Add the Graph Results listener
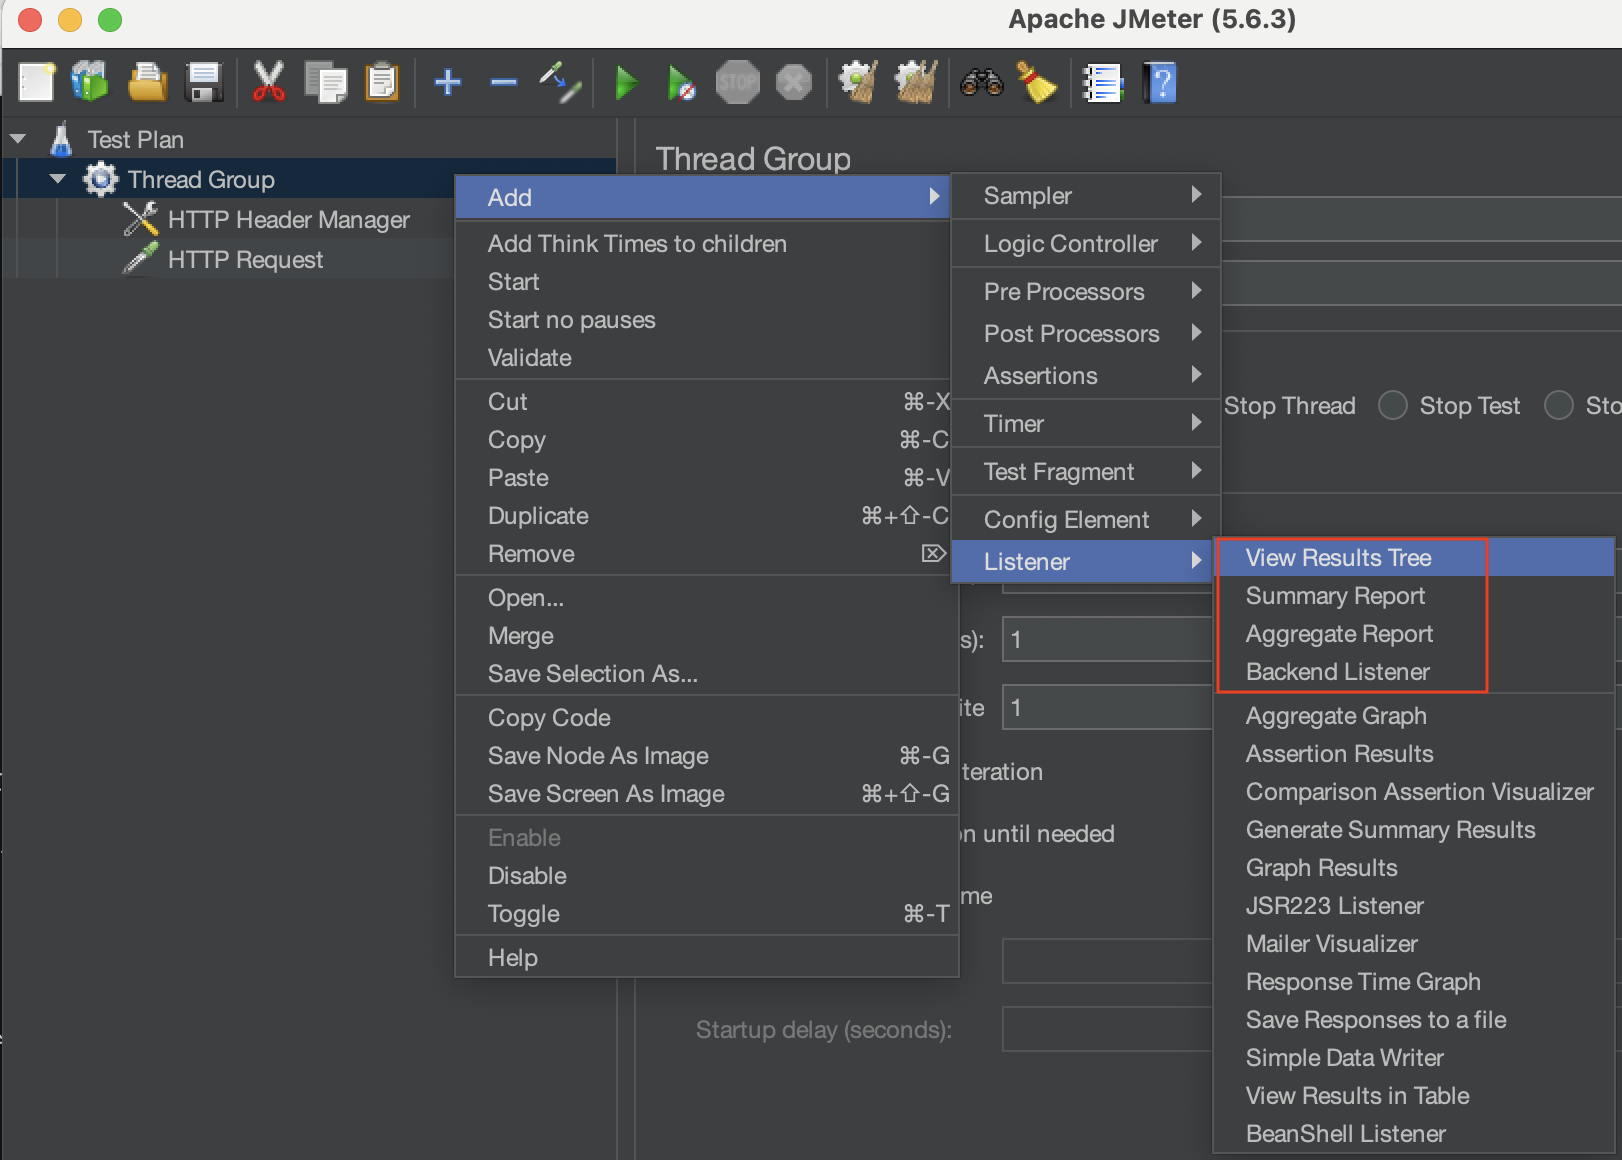Screen dimensions: 1622x1160 (1414, 868)
